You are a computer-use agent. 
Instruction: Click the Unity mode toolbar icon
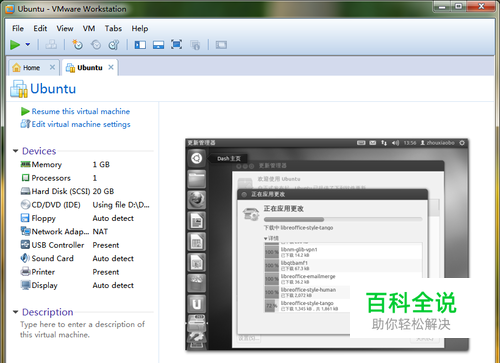pyautogui.click(x=195, y=45)
